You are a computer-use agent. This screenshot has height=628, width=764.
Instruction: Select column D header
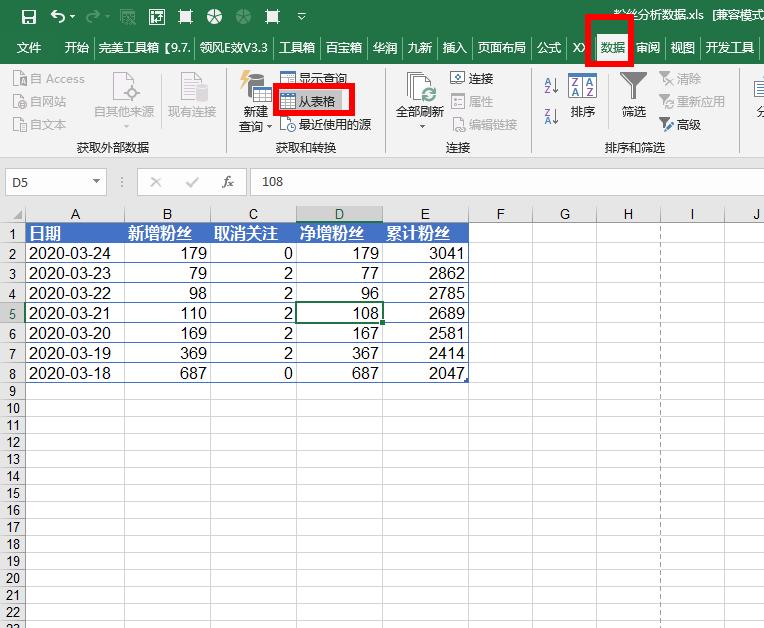(339, 214)
